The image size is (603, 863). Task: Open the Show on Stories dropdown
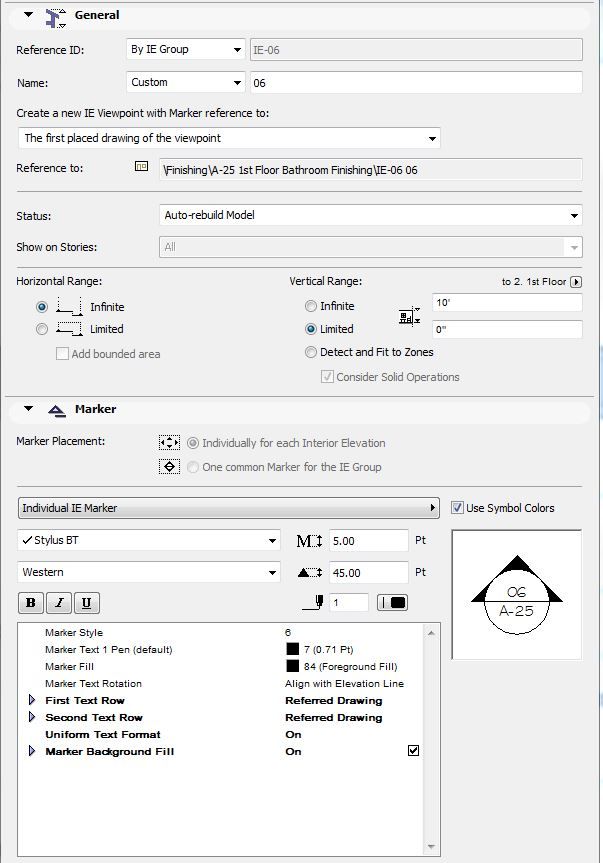click(x=370, y=247)
